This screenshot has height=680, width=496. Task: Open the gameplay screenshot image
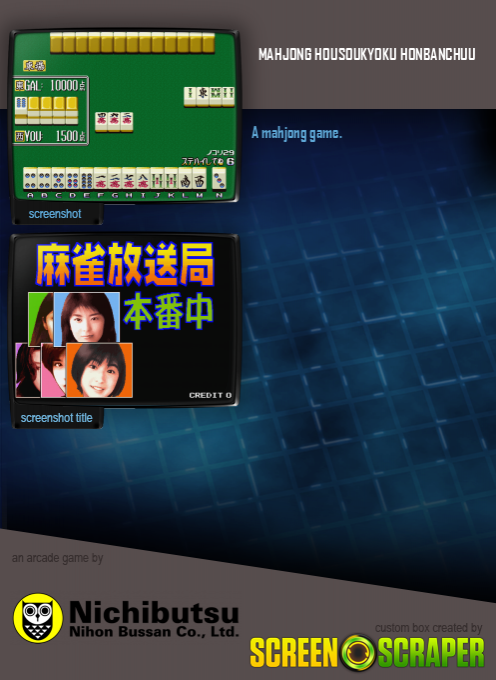pos(124,116)
